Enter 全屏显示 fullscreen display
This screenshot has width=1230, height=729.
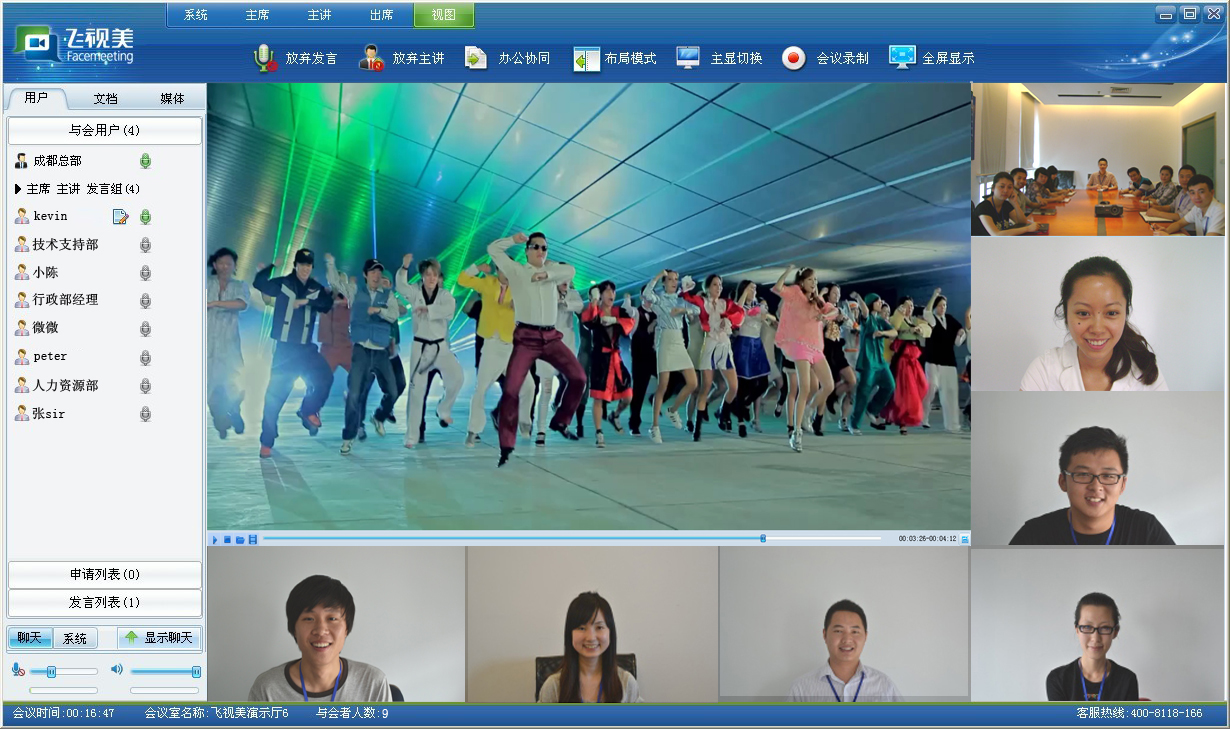(x=902, y=58)
